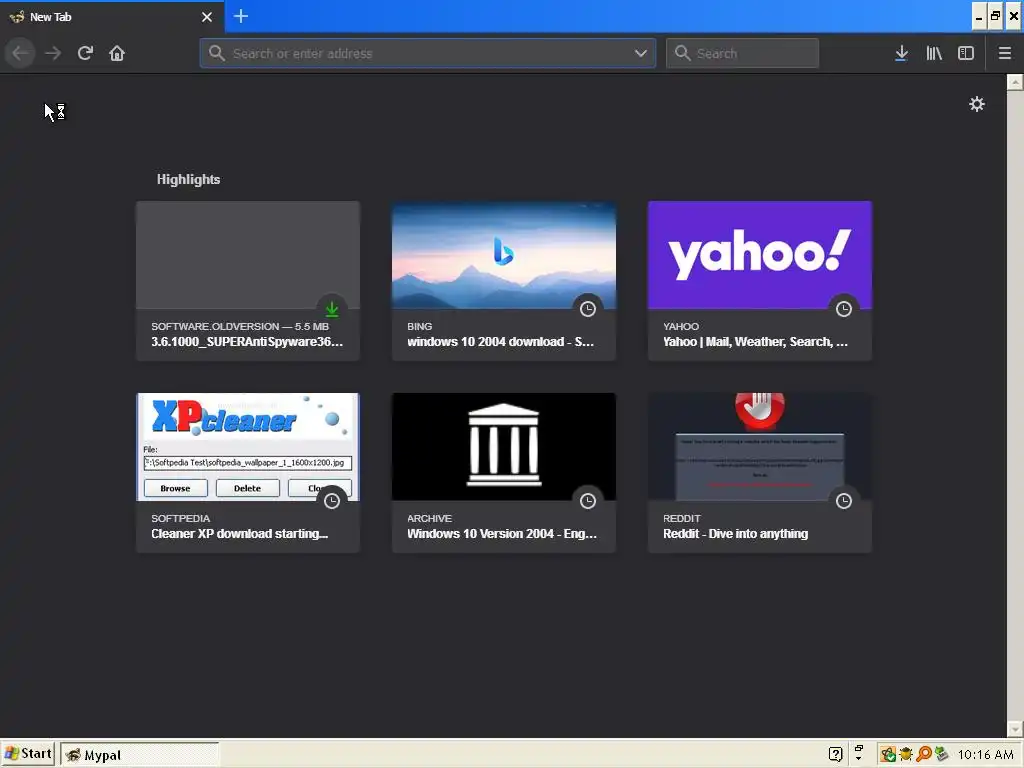Open Bing windows 10 2004 download highlight

pos(504,281)
